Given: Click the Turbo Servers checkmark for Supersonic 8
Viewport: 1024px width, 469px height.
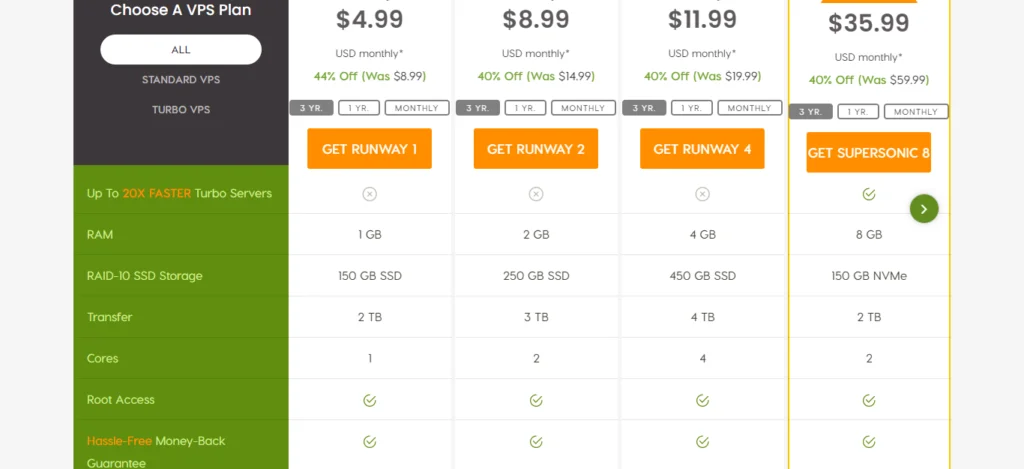Looking at the screenshot, I should pos(868,194).
